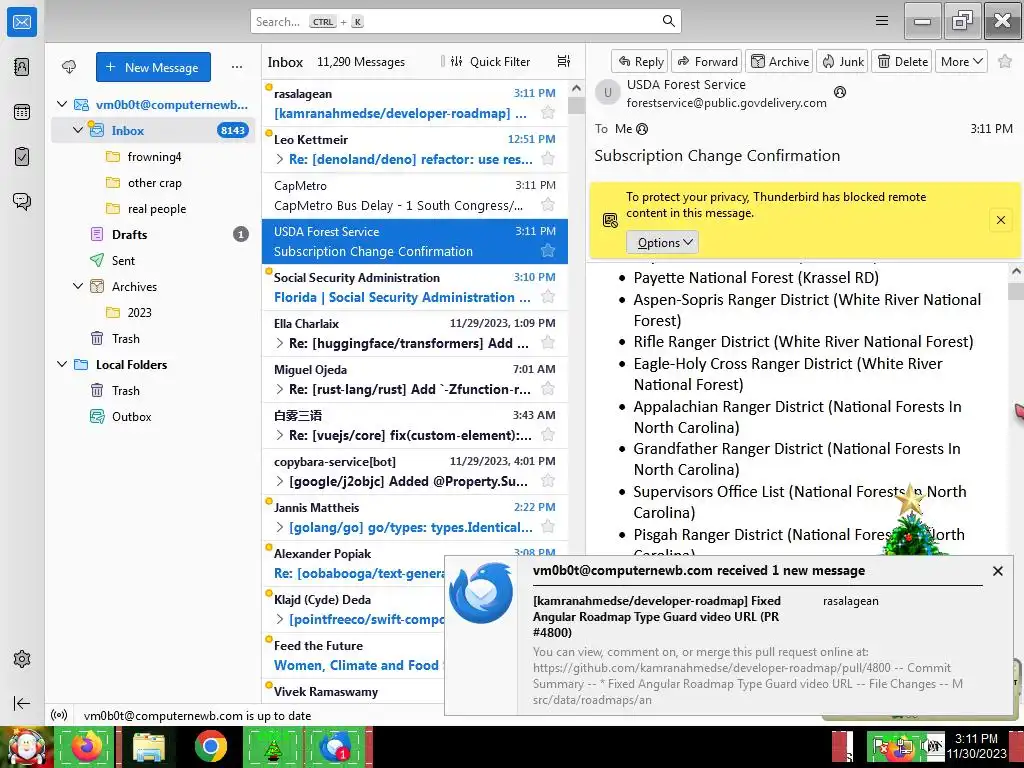Close the new message notification popup
Image resolution: width=1024 pixels, height=768 pixels.
coord(997,571)
